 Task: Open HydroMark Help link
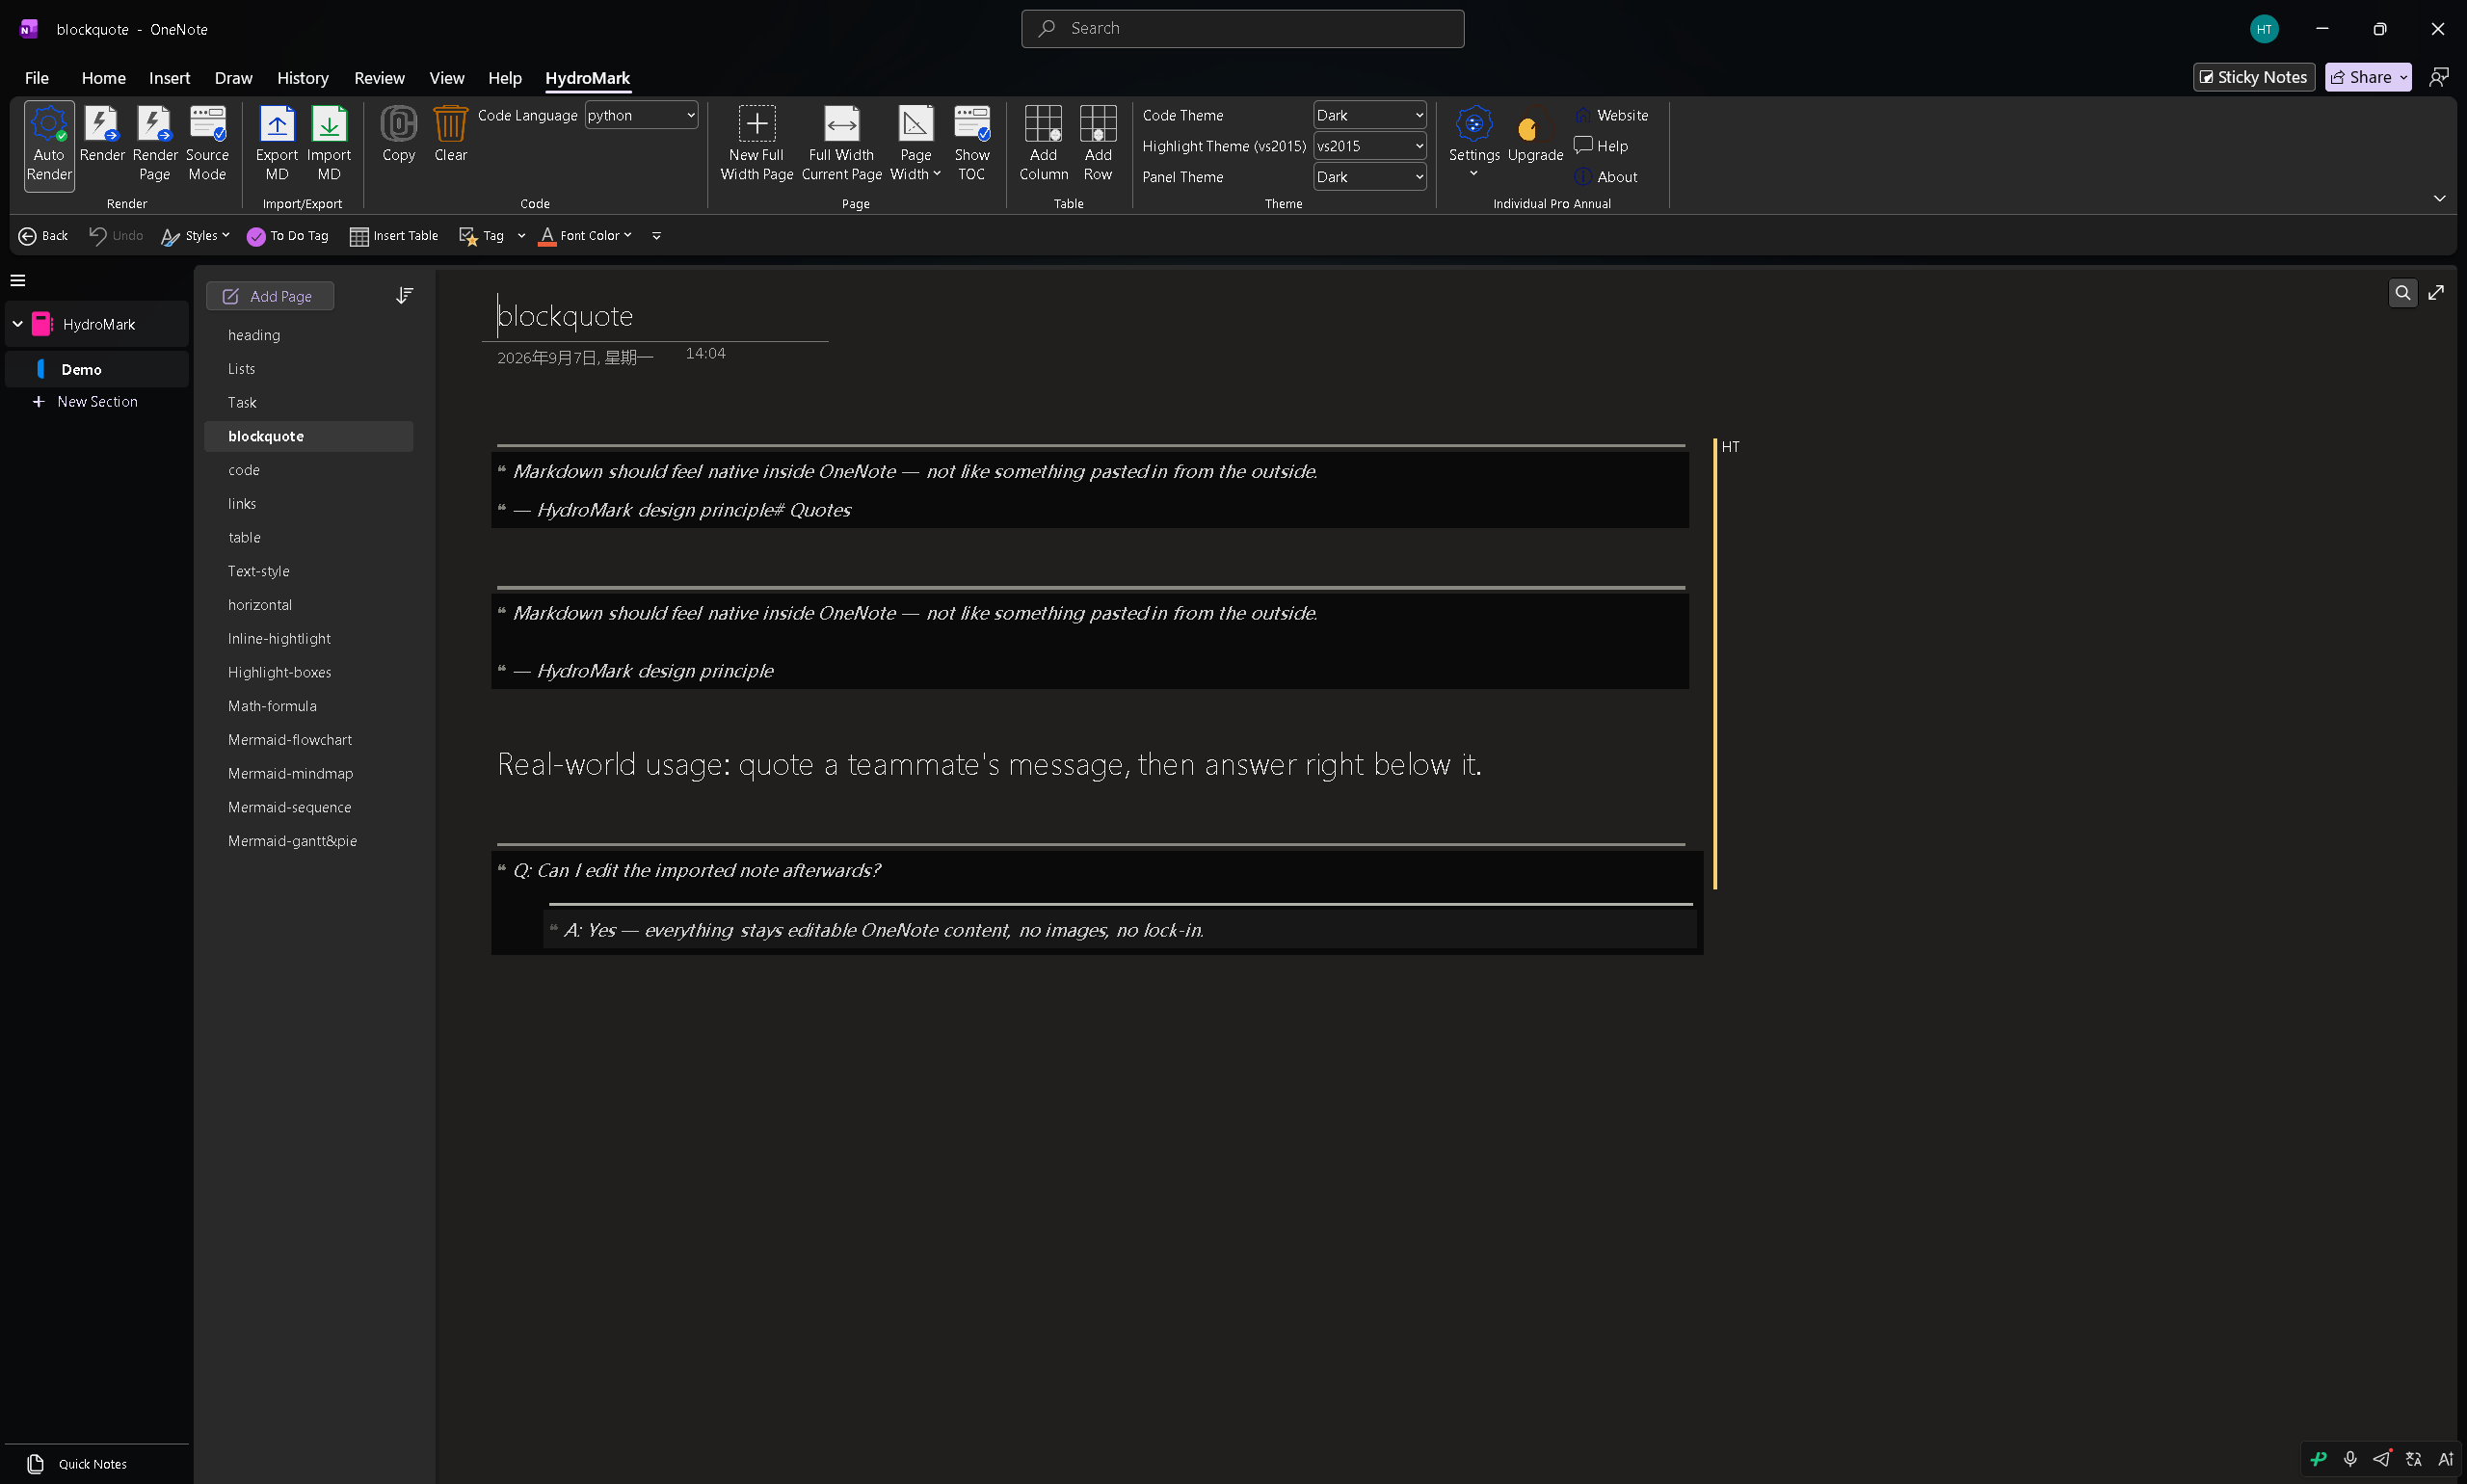click(1601, 146)
